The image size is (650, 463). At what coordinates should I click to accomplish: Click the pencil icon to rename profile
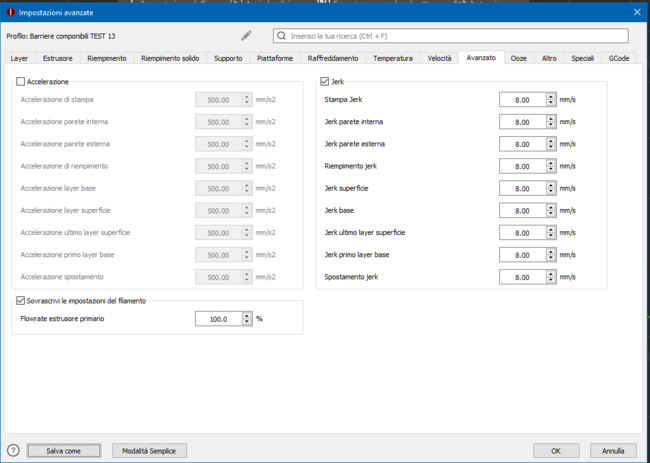point(247,35)
